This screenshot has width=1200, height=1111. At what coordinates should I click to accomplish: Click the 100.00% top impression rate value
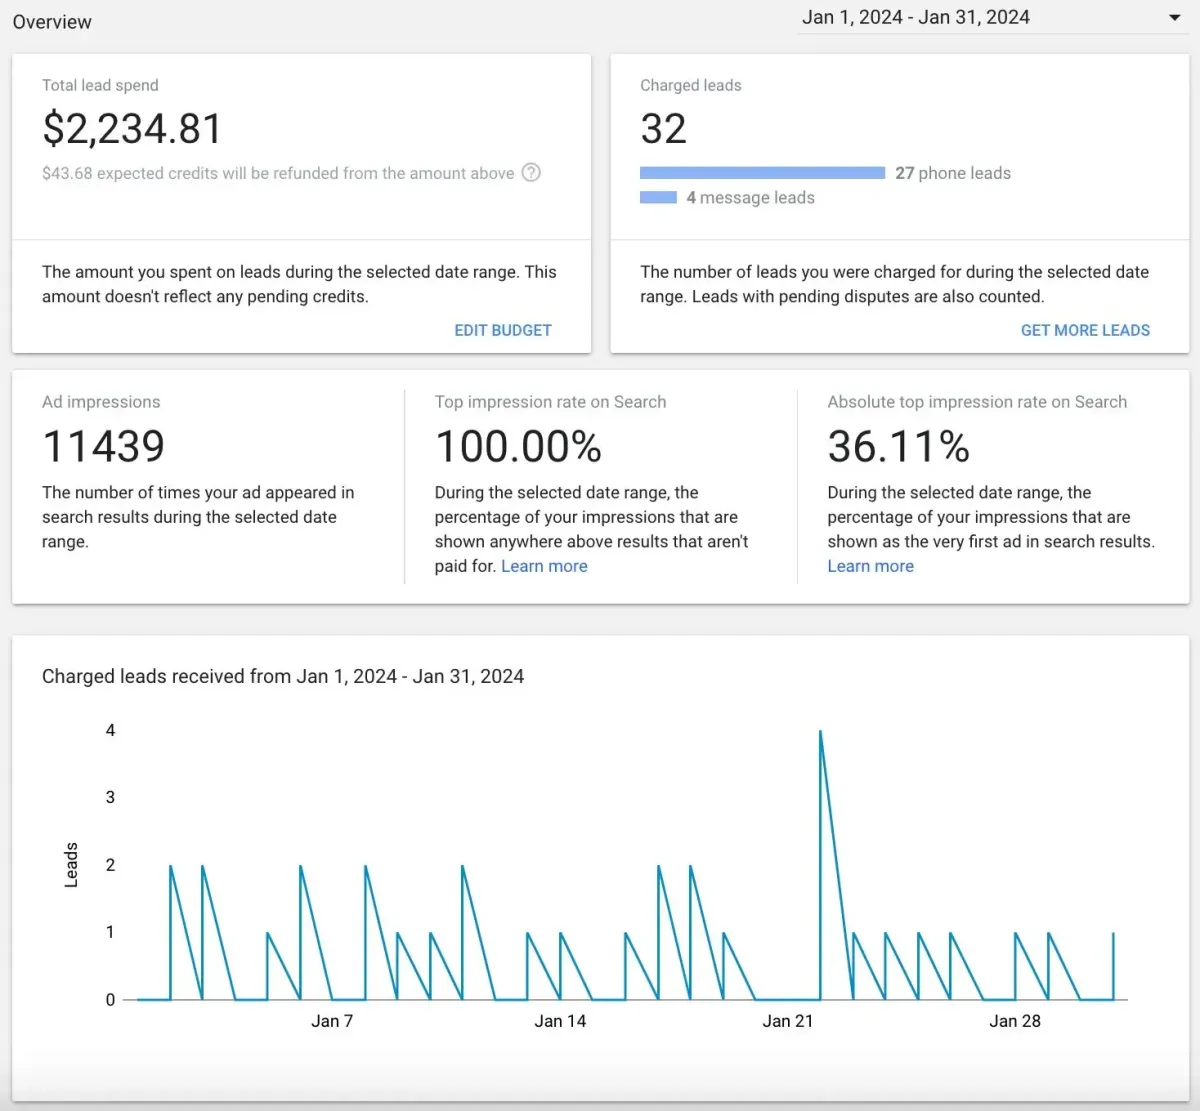pyautogui.click(x=518, y=446)
